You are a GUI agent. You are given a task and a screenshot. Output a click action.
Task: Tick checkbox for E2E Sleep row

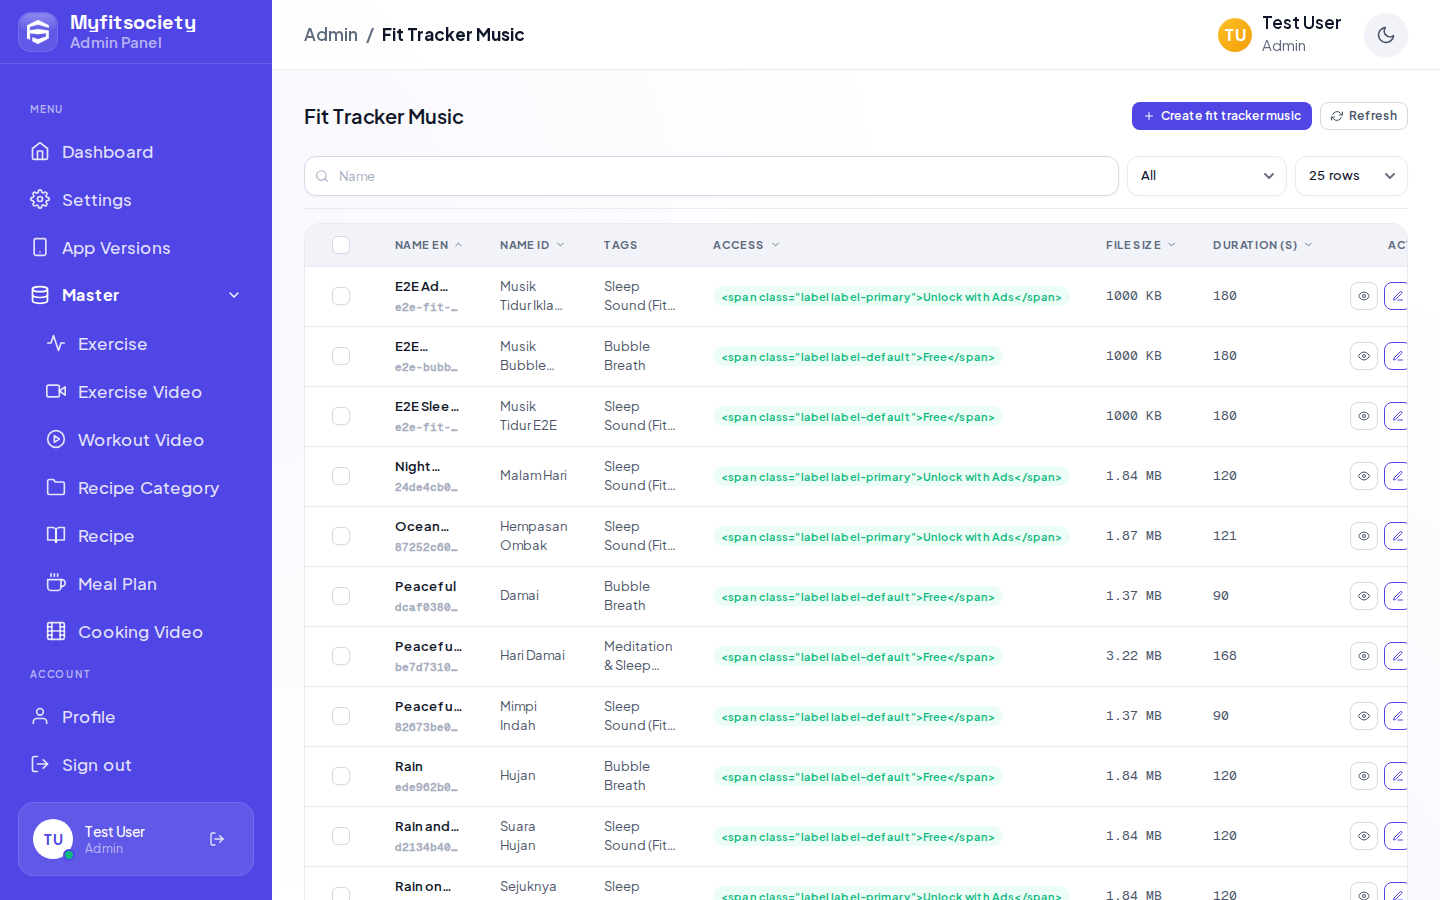[341, 416]
